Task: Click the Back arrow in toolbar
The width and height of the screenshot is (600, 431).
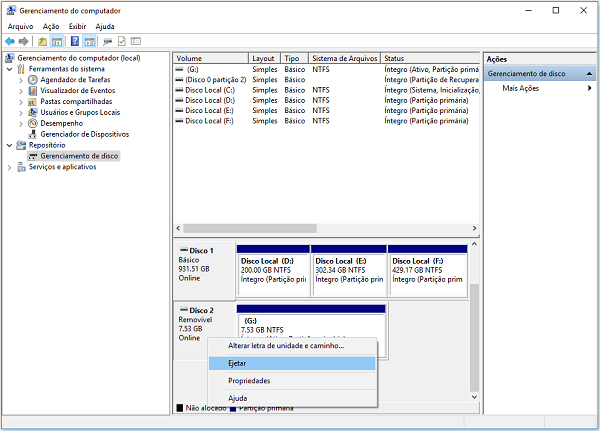Action: coord(9,41)
